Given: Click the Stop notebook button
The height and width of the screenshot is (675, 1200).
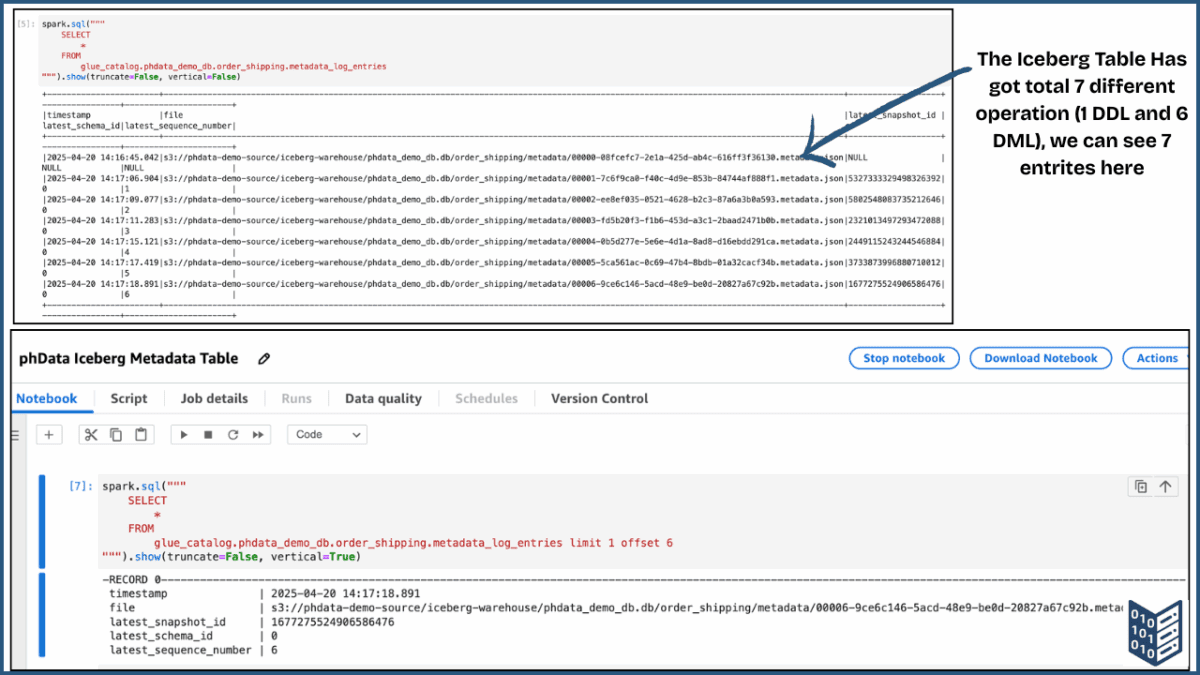Looking at the screenshot, I should 903,358.
